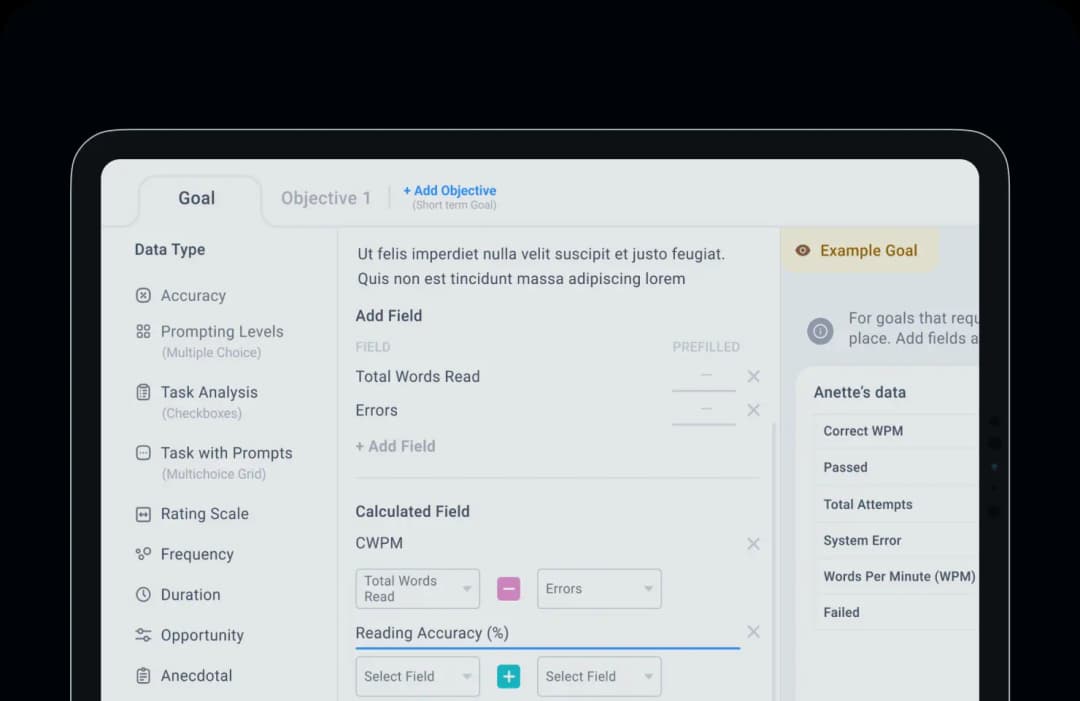Open the Errors field dropdown

click(599, 589)
